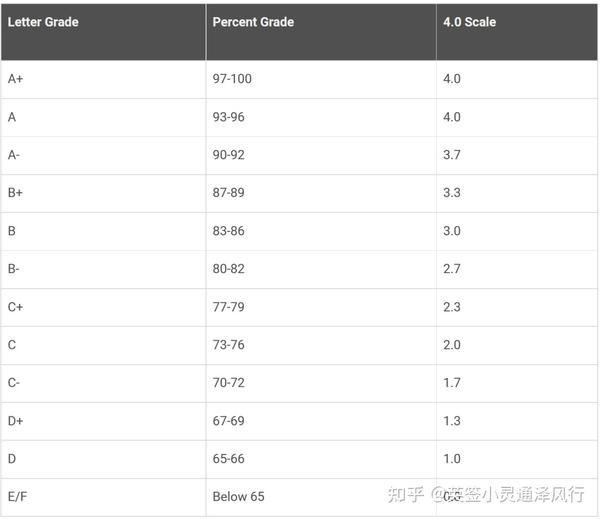Screen dimensions: 600x519
Task: Click the 4.0 Scale column header
Action: 469,22
